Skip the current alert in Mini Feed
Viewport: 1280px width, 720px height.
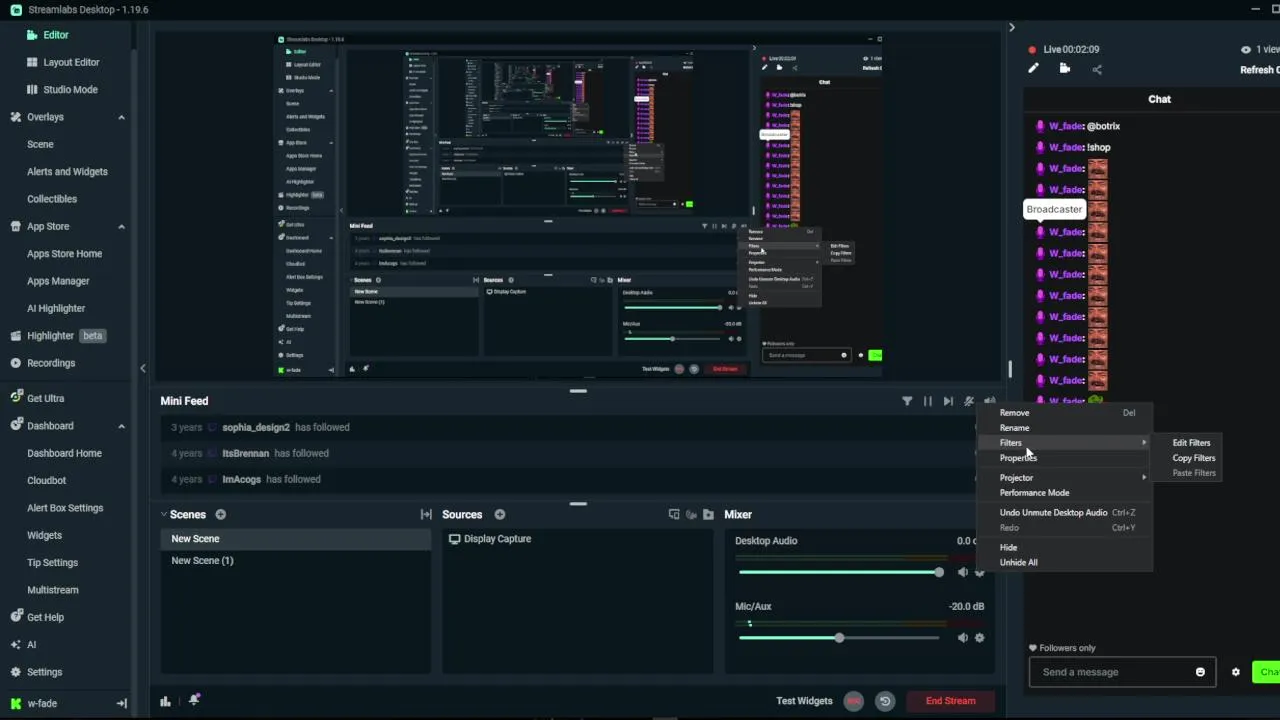click(x=948, y=401)
